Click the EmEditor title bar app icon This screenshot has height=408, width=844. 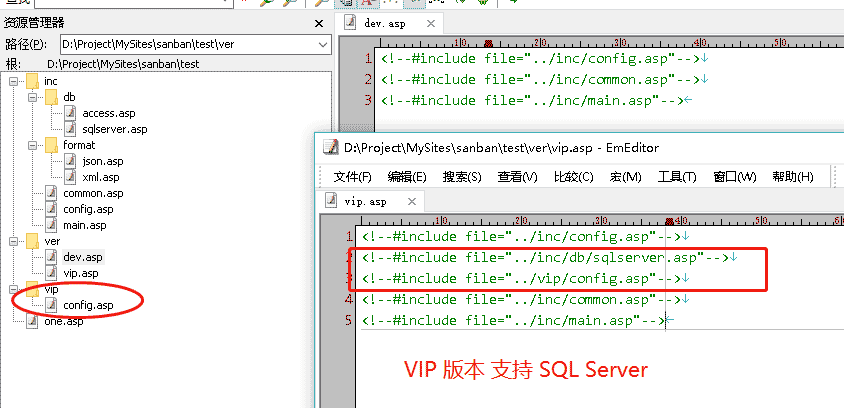click(x=329, y=149)
